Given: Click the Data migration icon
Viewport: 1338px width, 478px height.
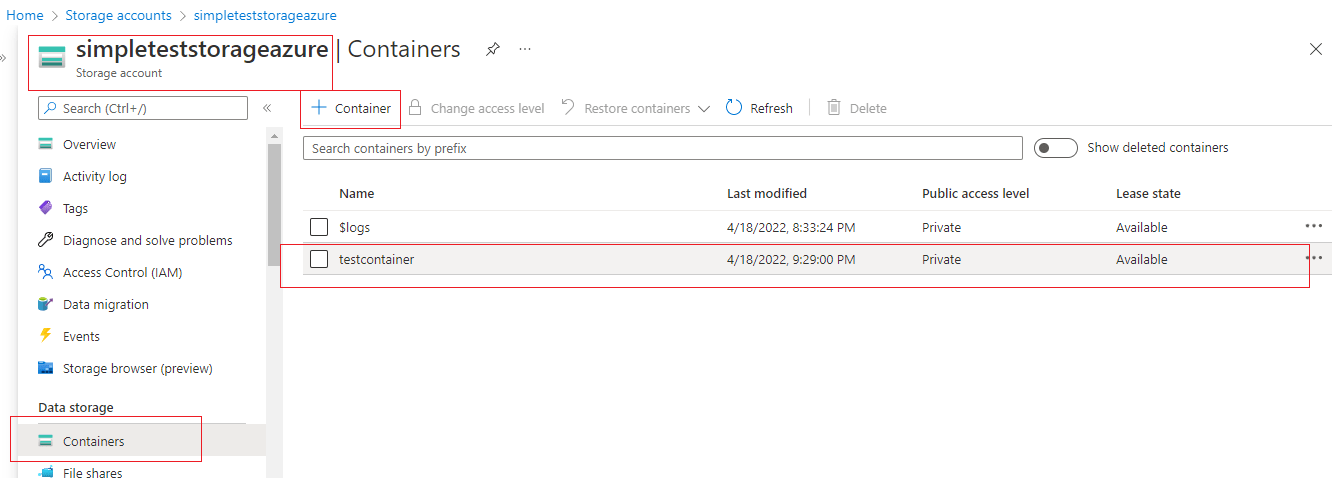Looking at the screenshot, I should (x=45, y=304).
